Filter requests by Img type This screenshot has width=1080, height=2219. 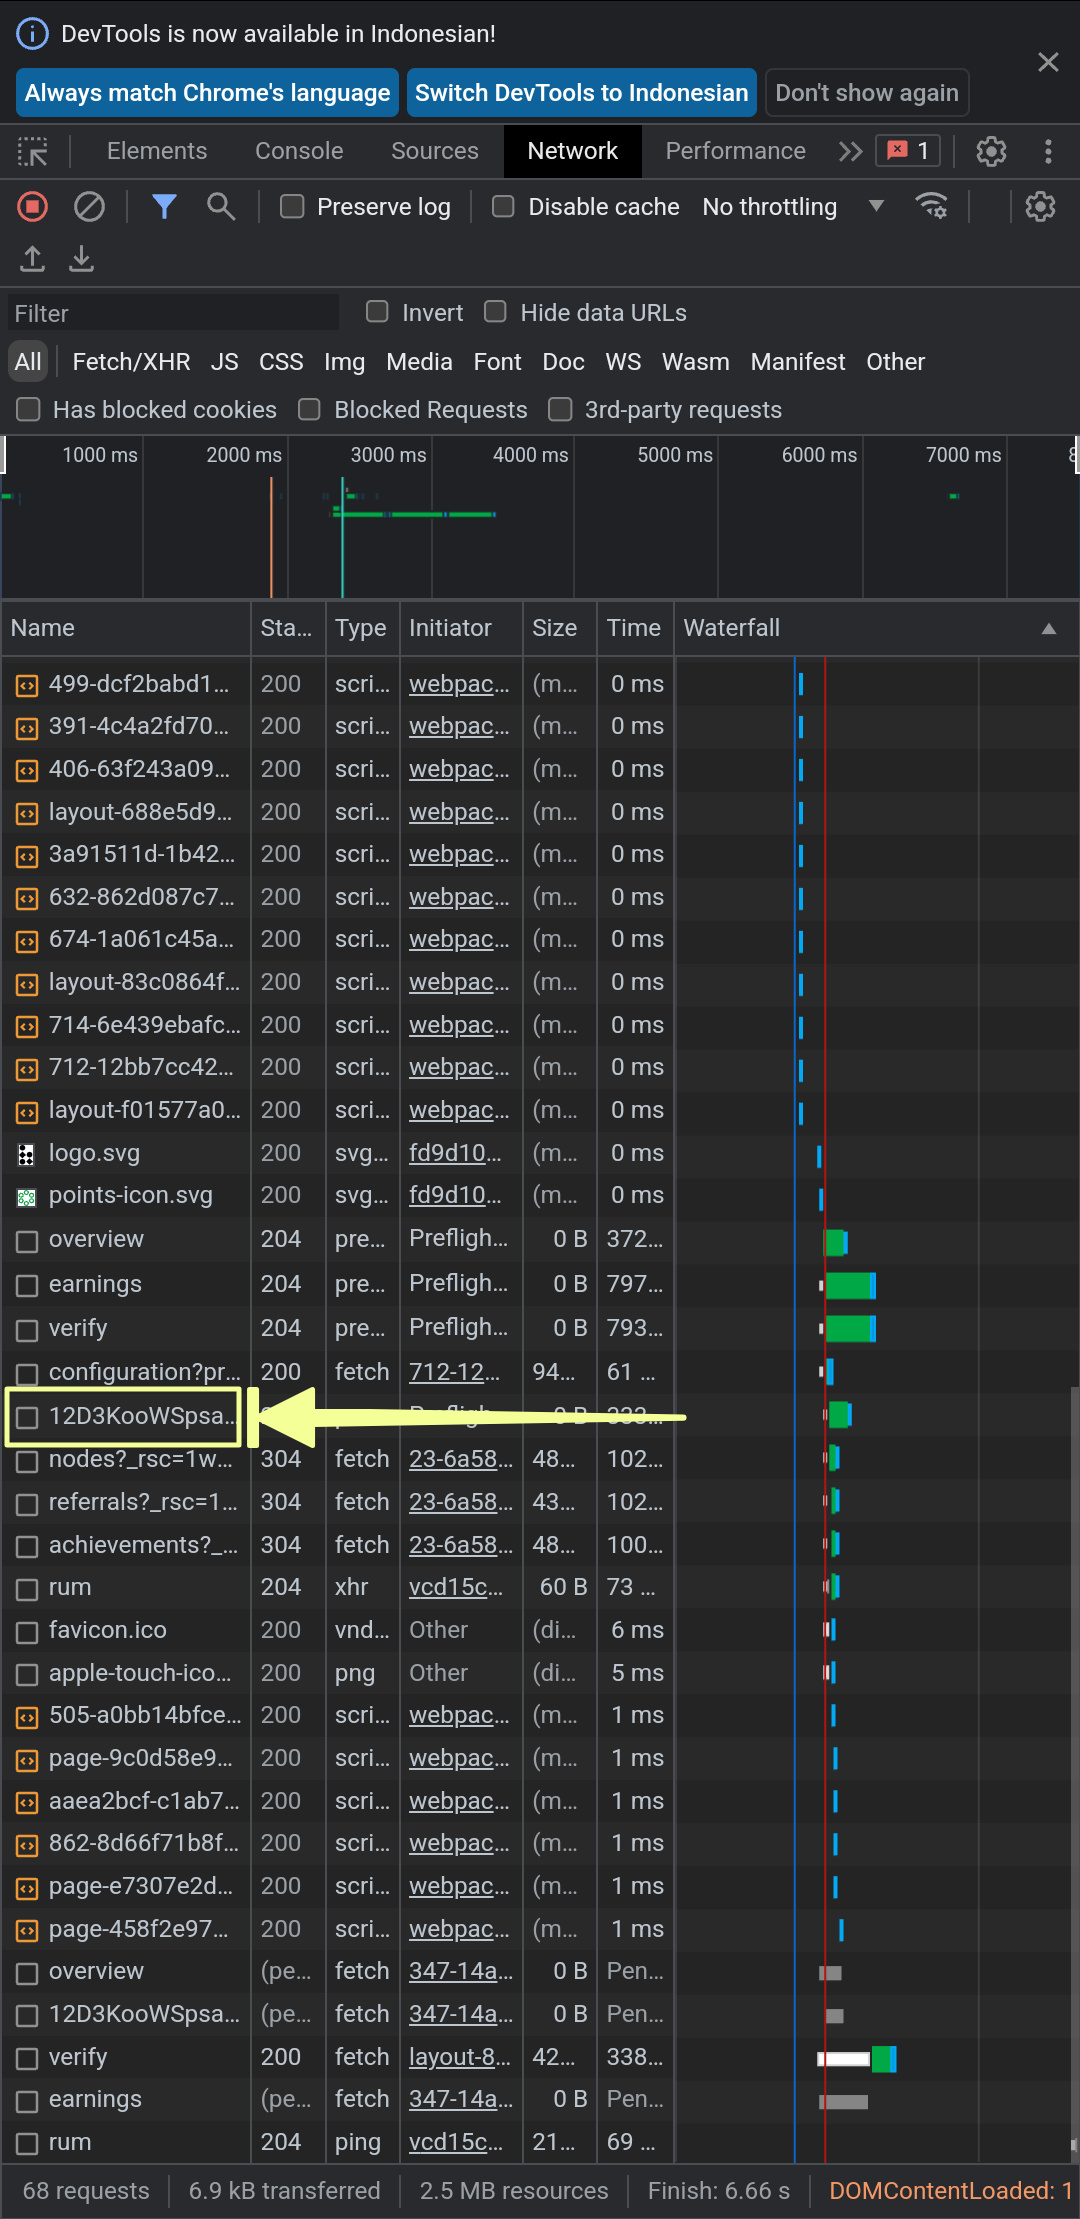(x=345, y=362)
